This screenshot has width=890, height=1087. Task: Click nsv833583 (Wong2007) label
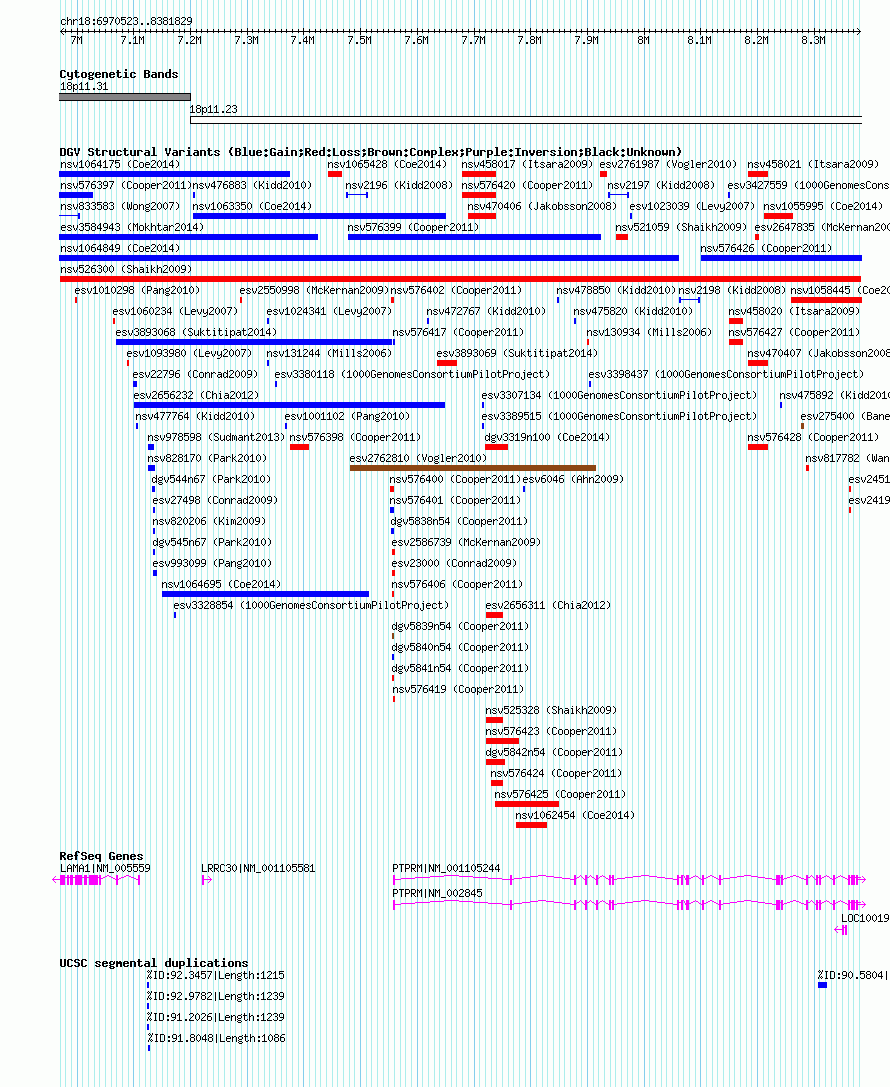tap(120, 206)
